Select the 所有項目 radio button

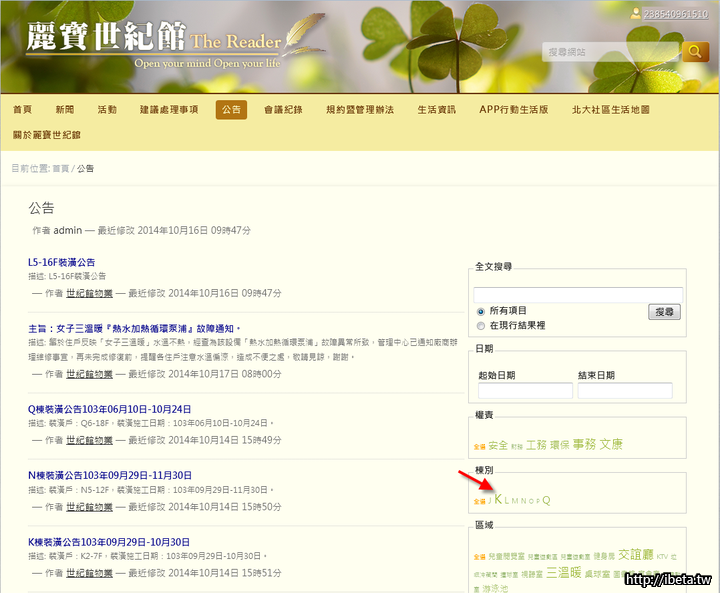click(x=481, y=311)
